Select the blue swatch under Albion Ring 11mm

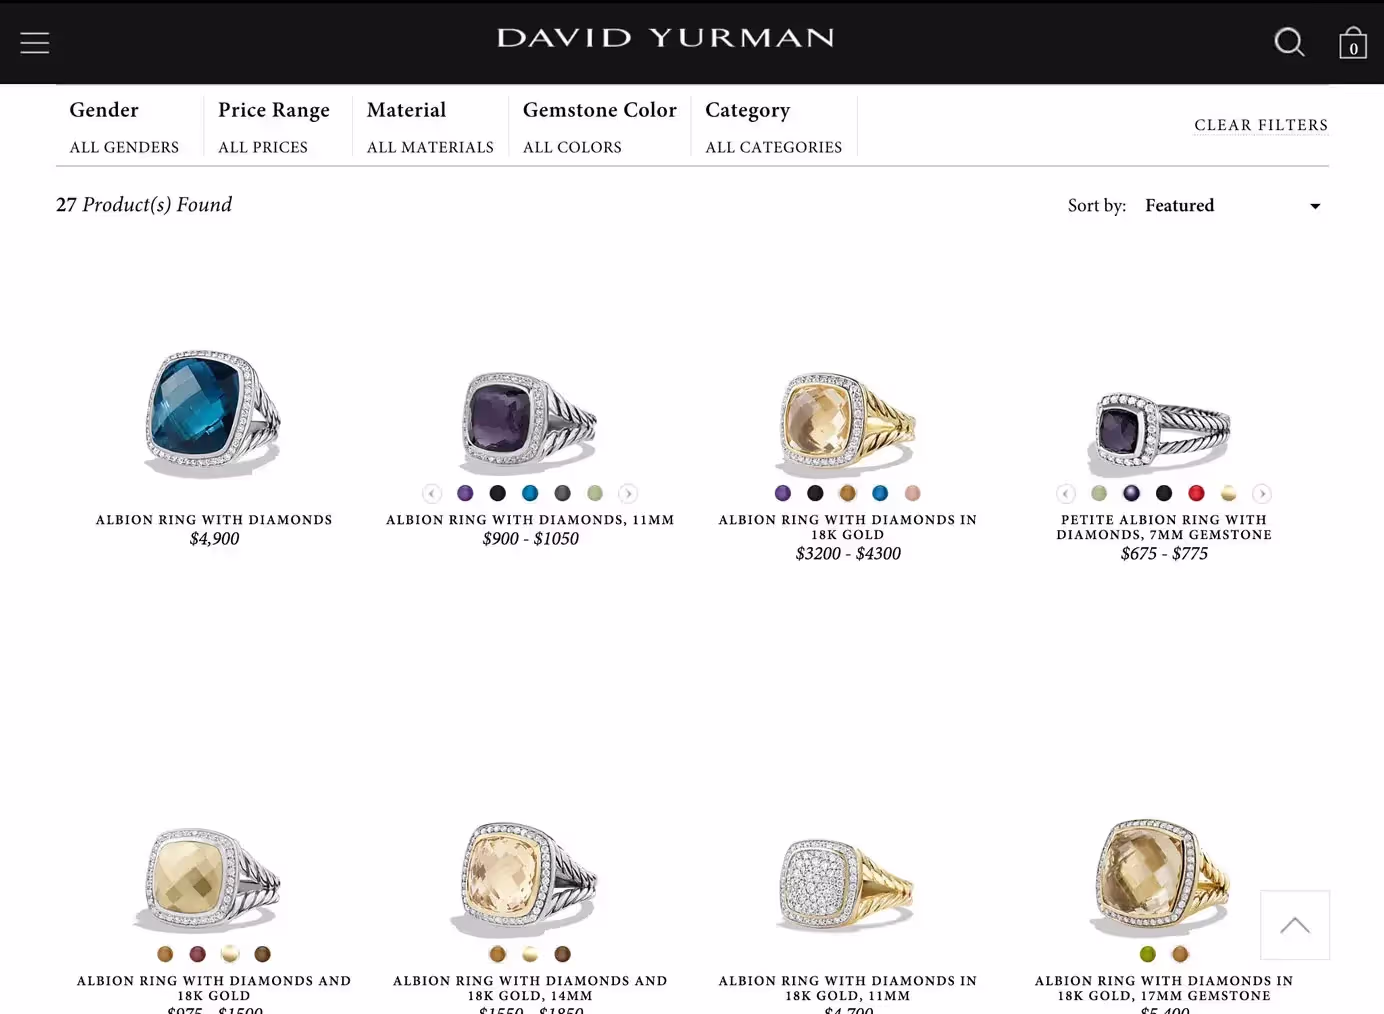pos(530,493)
